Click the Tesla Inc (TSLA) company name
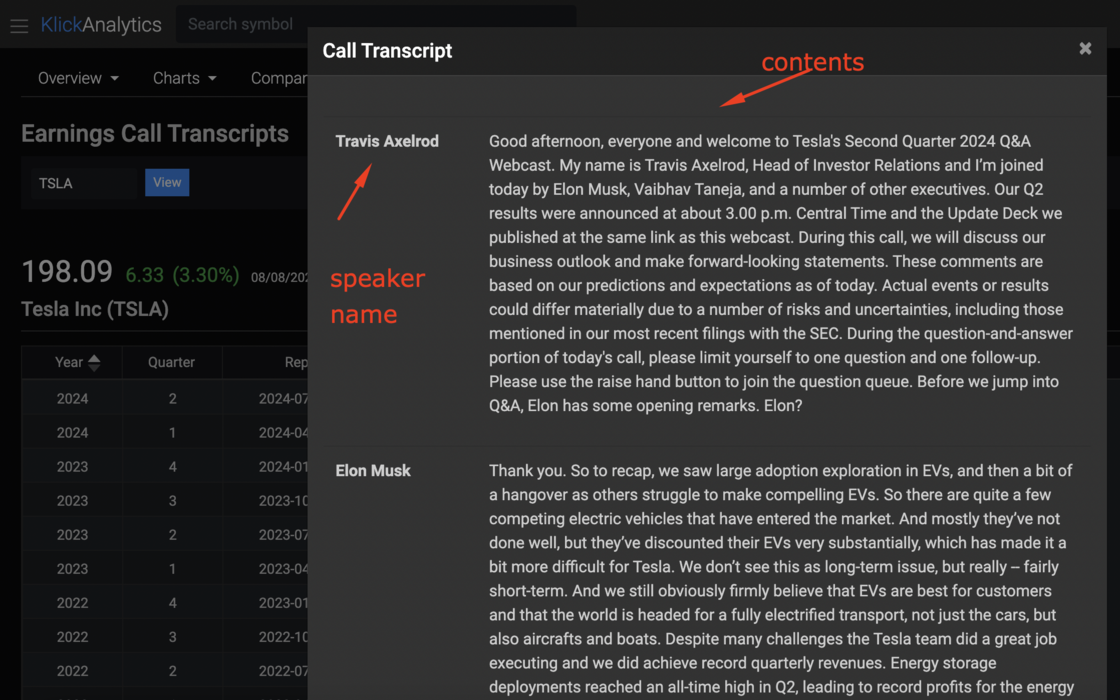 (95, 309)
